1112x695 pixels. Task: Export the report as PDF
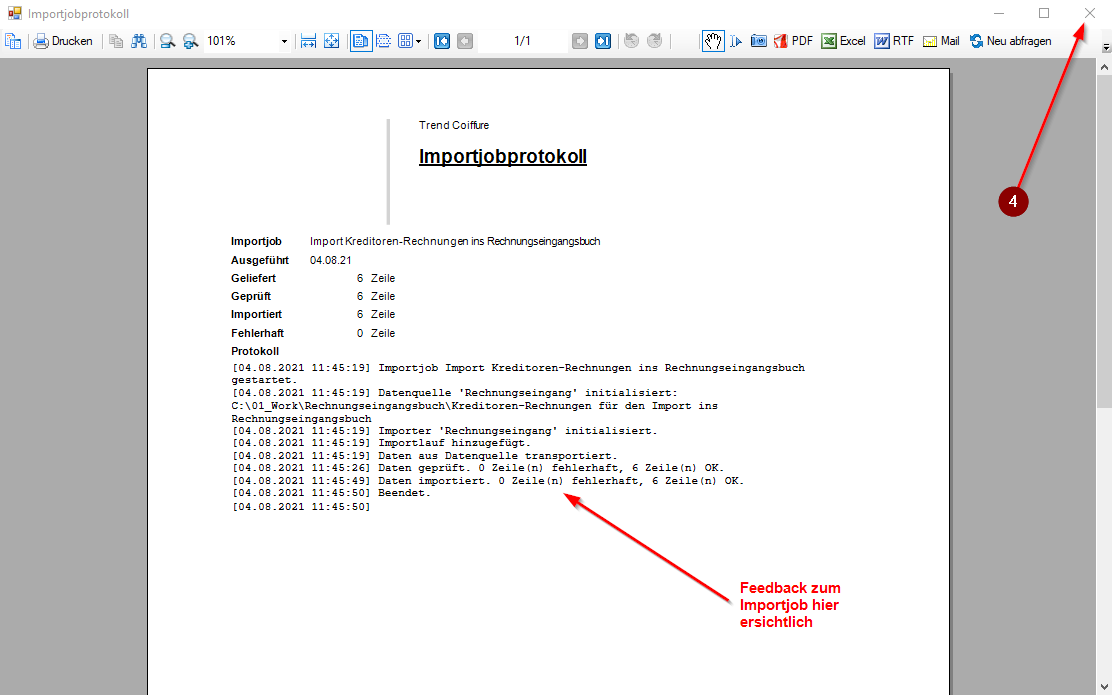[x=793, y=41]
